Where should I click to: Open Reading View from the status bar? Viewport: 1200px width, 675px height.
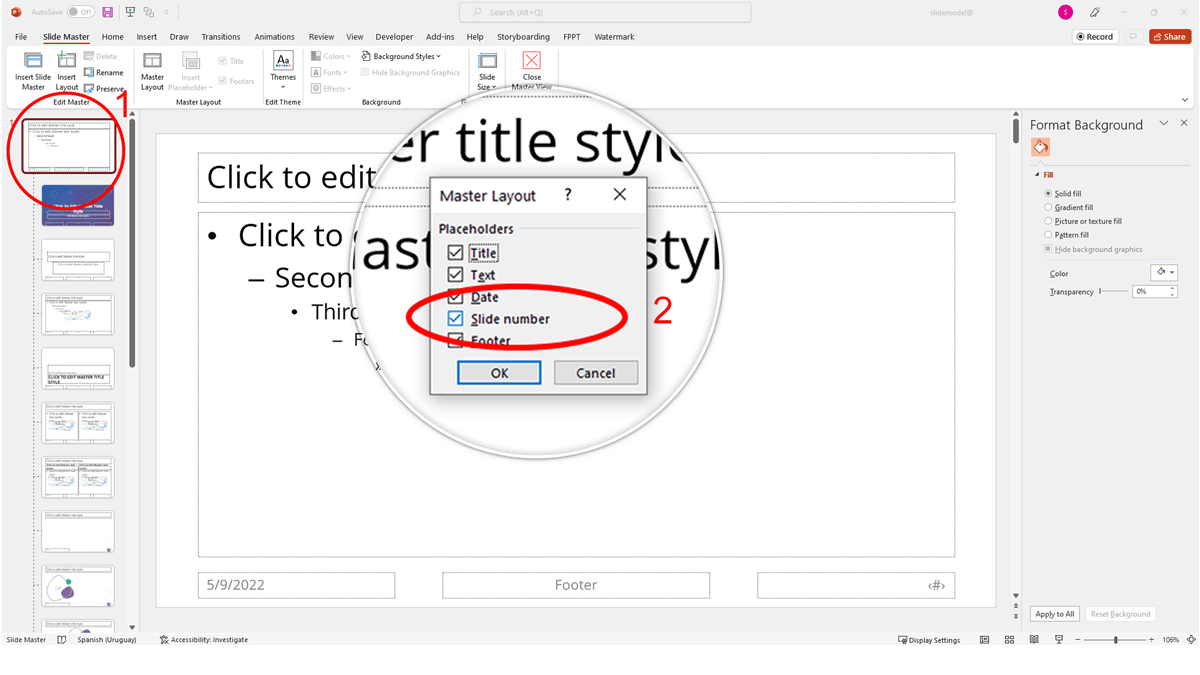(x=1033, y=639)
